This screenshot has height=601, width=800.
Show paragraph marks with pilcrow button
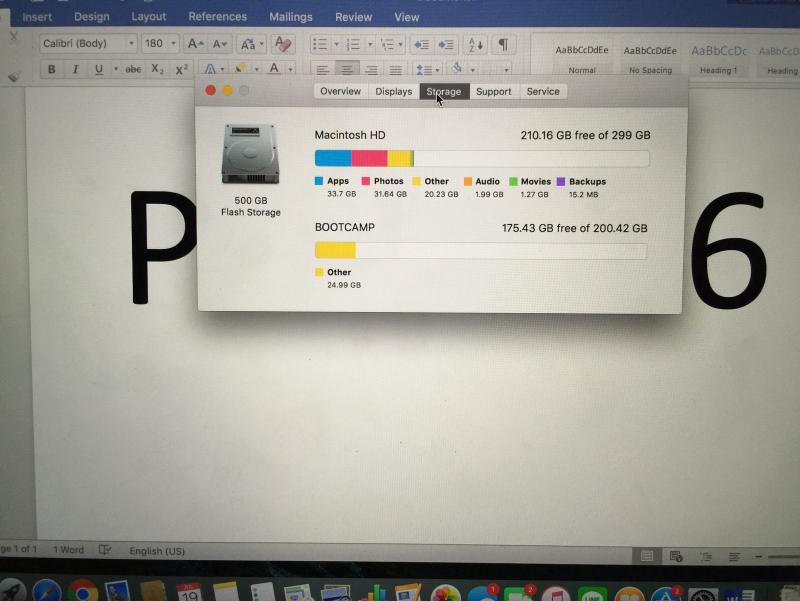(x=503, y=44)
